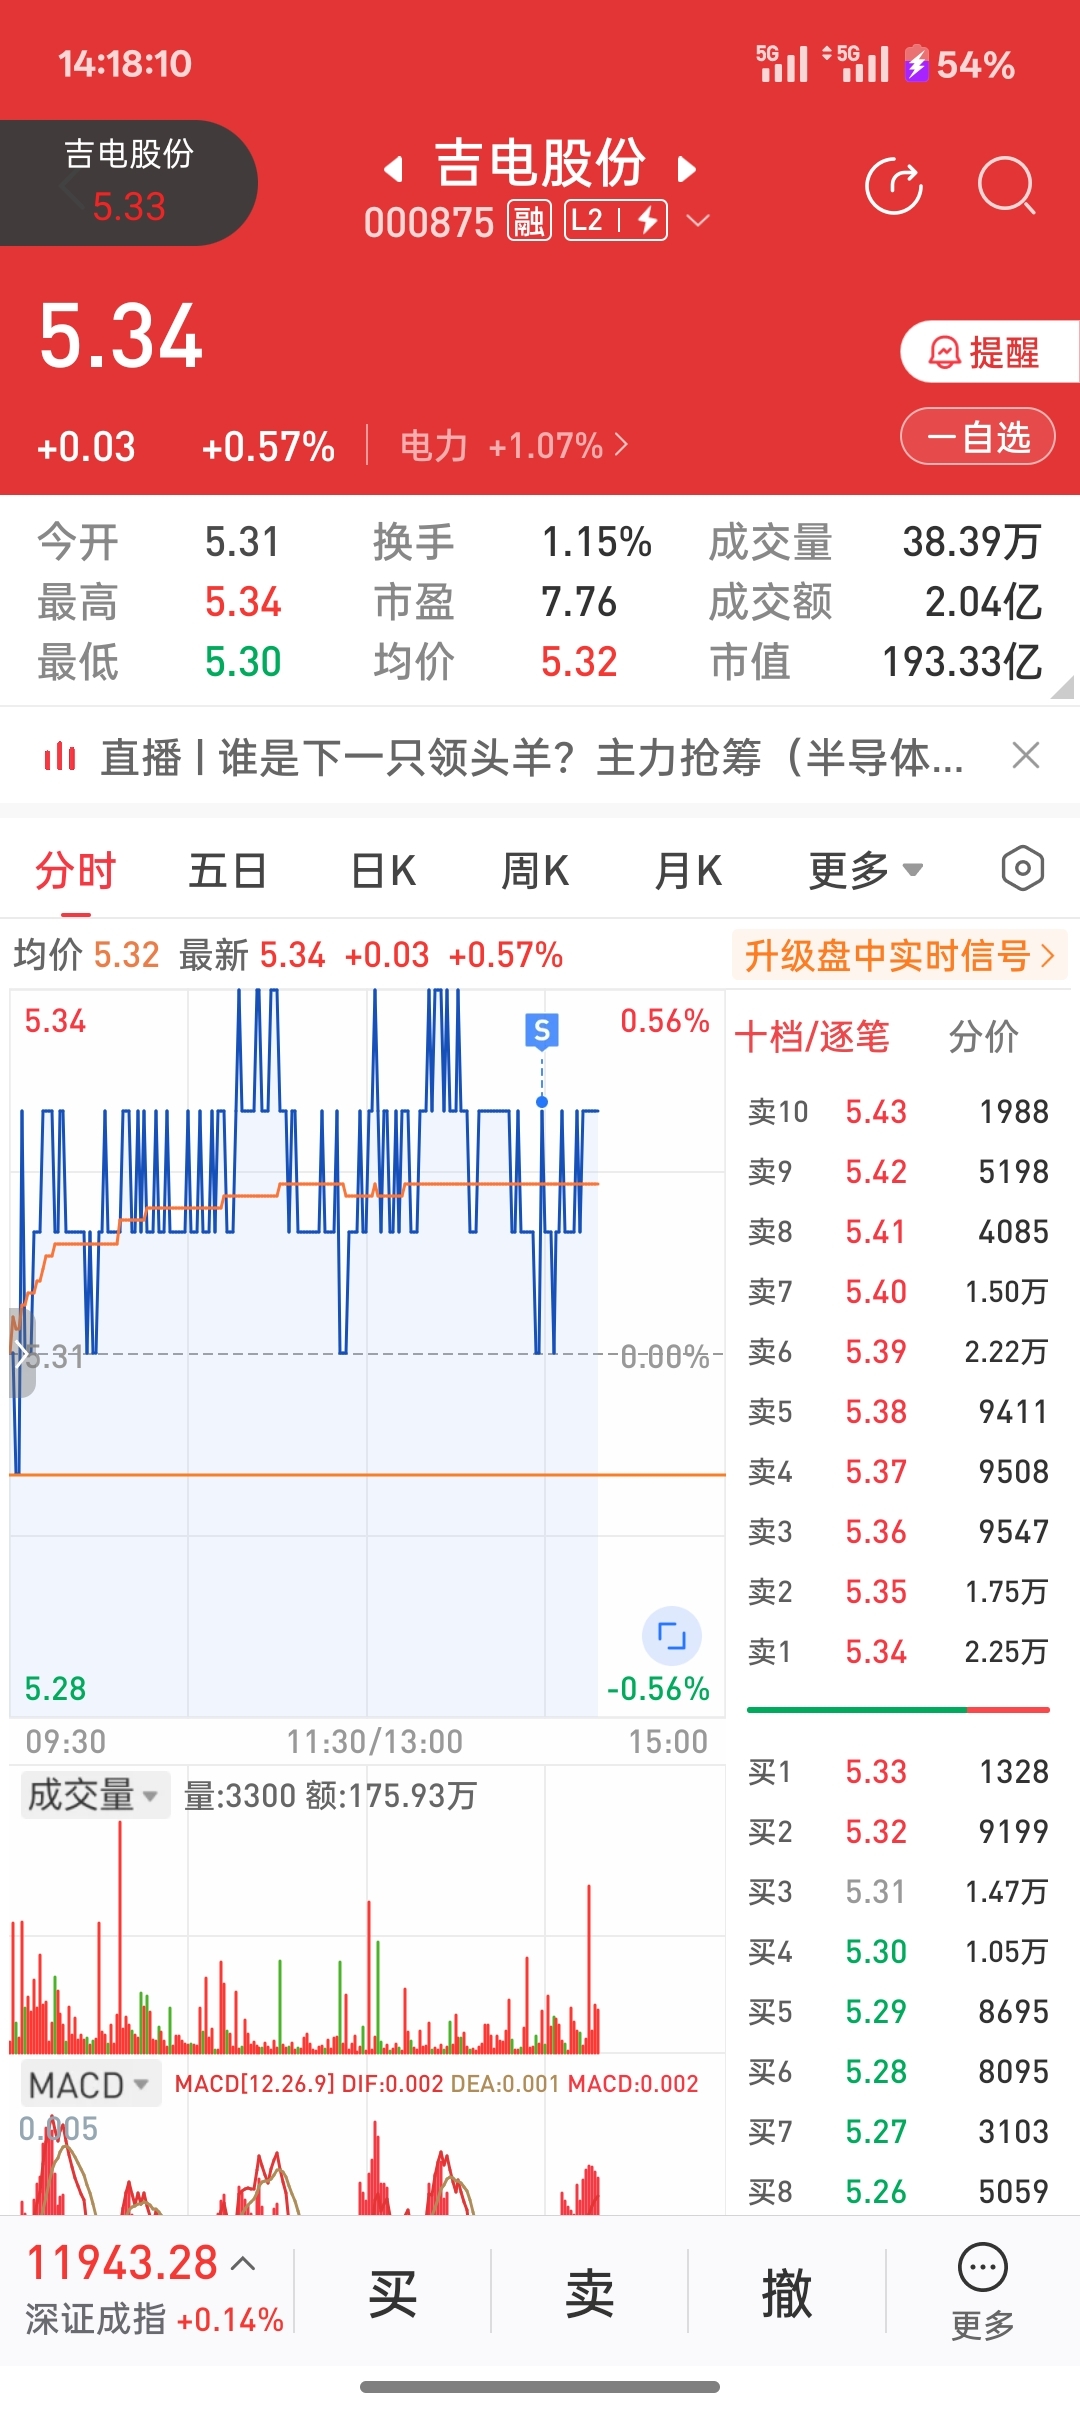The image size is (1080, 2414).
Task: Tap the 撤 cancel order button
Action: 787,2293
